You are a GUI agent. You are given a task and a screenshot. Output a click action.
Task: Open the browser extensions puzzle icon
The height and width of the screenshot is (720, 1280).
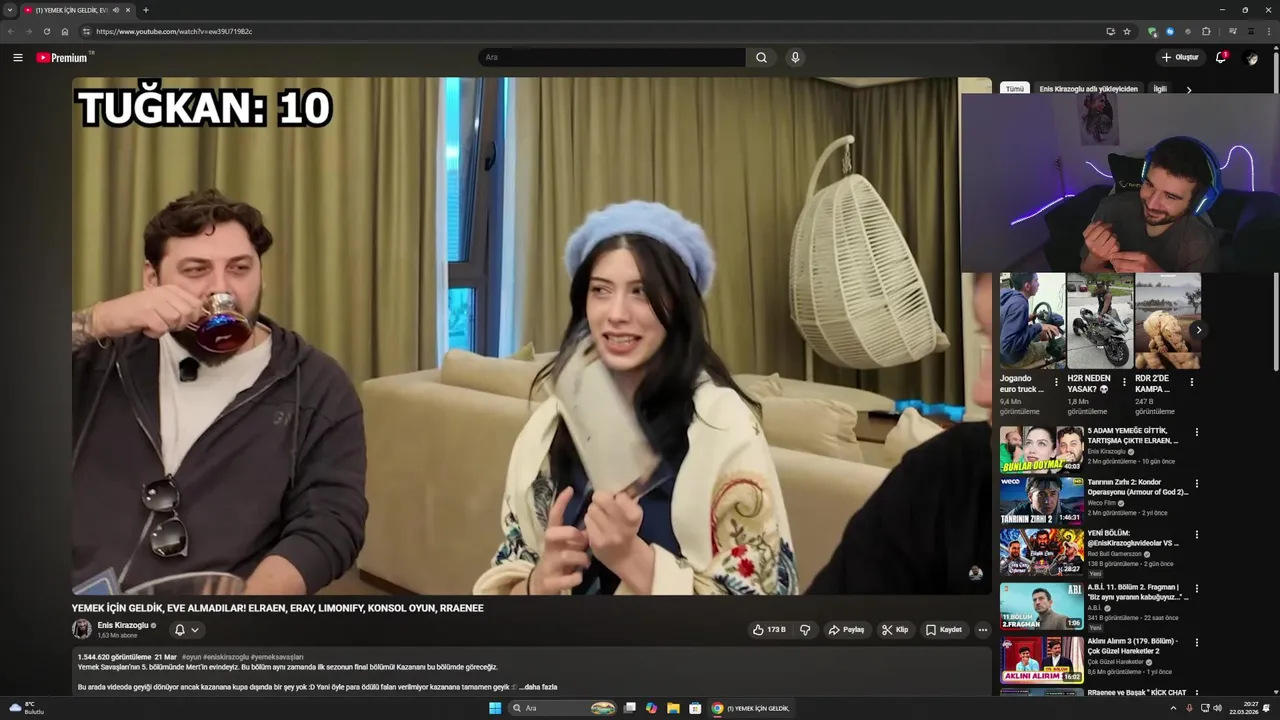pyautogui.click(x=1206, y=31)
